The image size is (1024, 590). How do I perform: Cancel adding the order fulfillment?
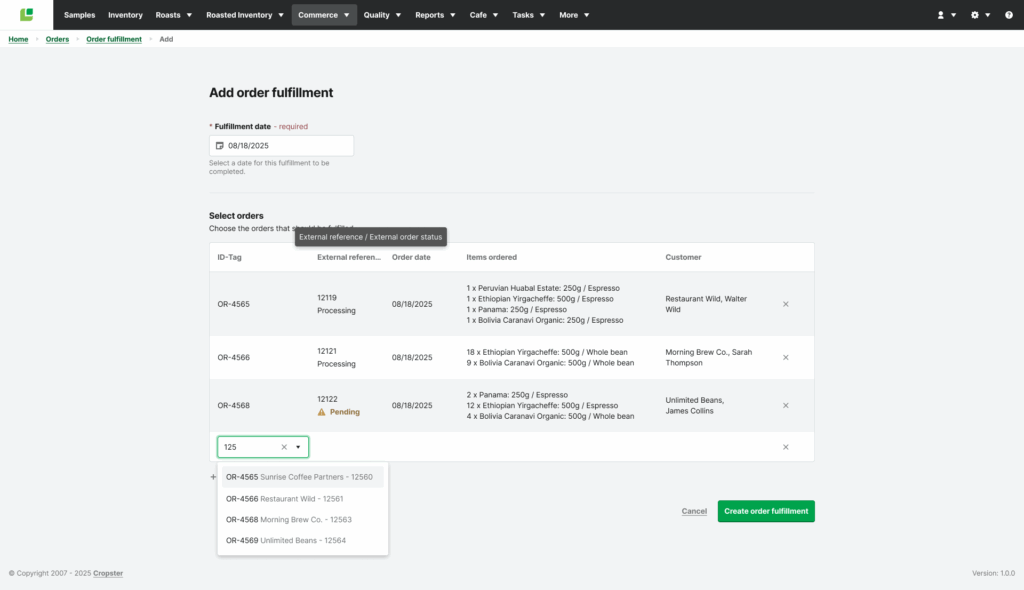[x=694, y=511]
